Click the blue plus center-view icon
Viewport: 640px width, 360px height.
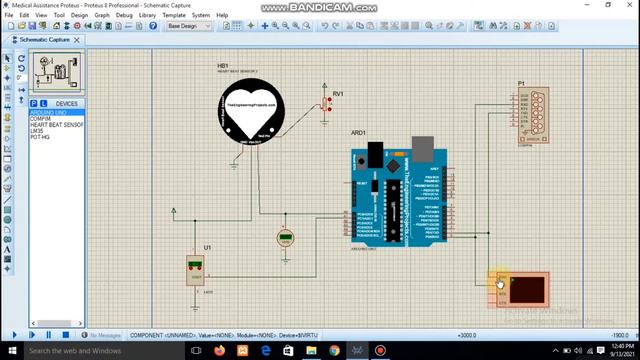[264, 26]
